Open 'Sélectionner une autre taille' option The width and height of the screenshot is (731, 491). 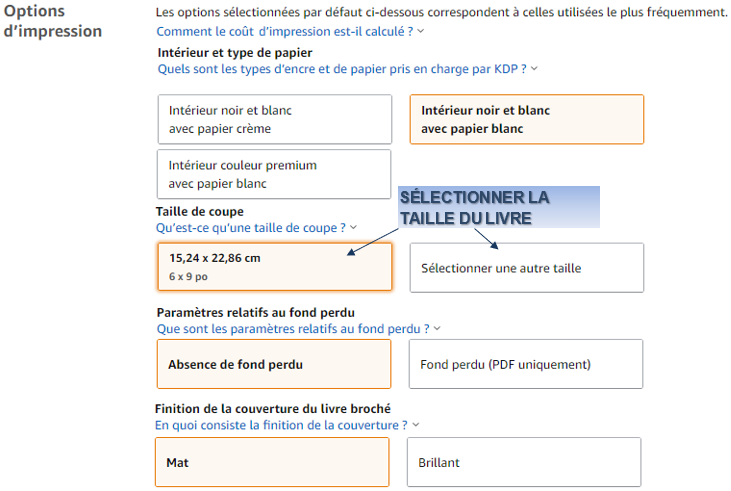point(527,268)
